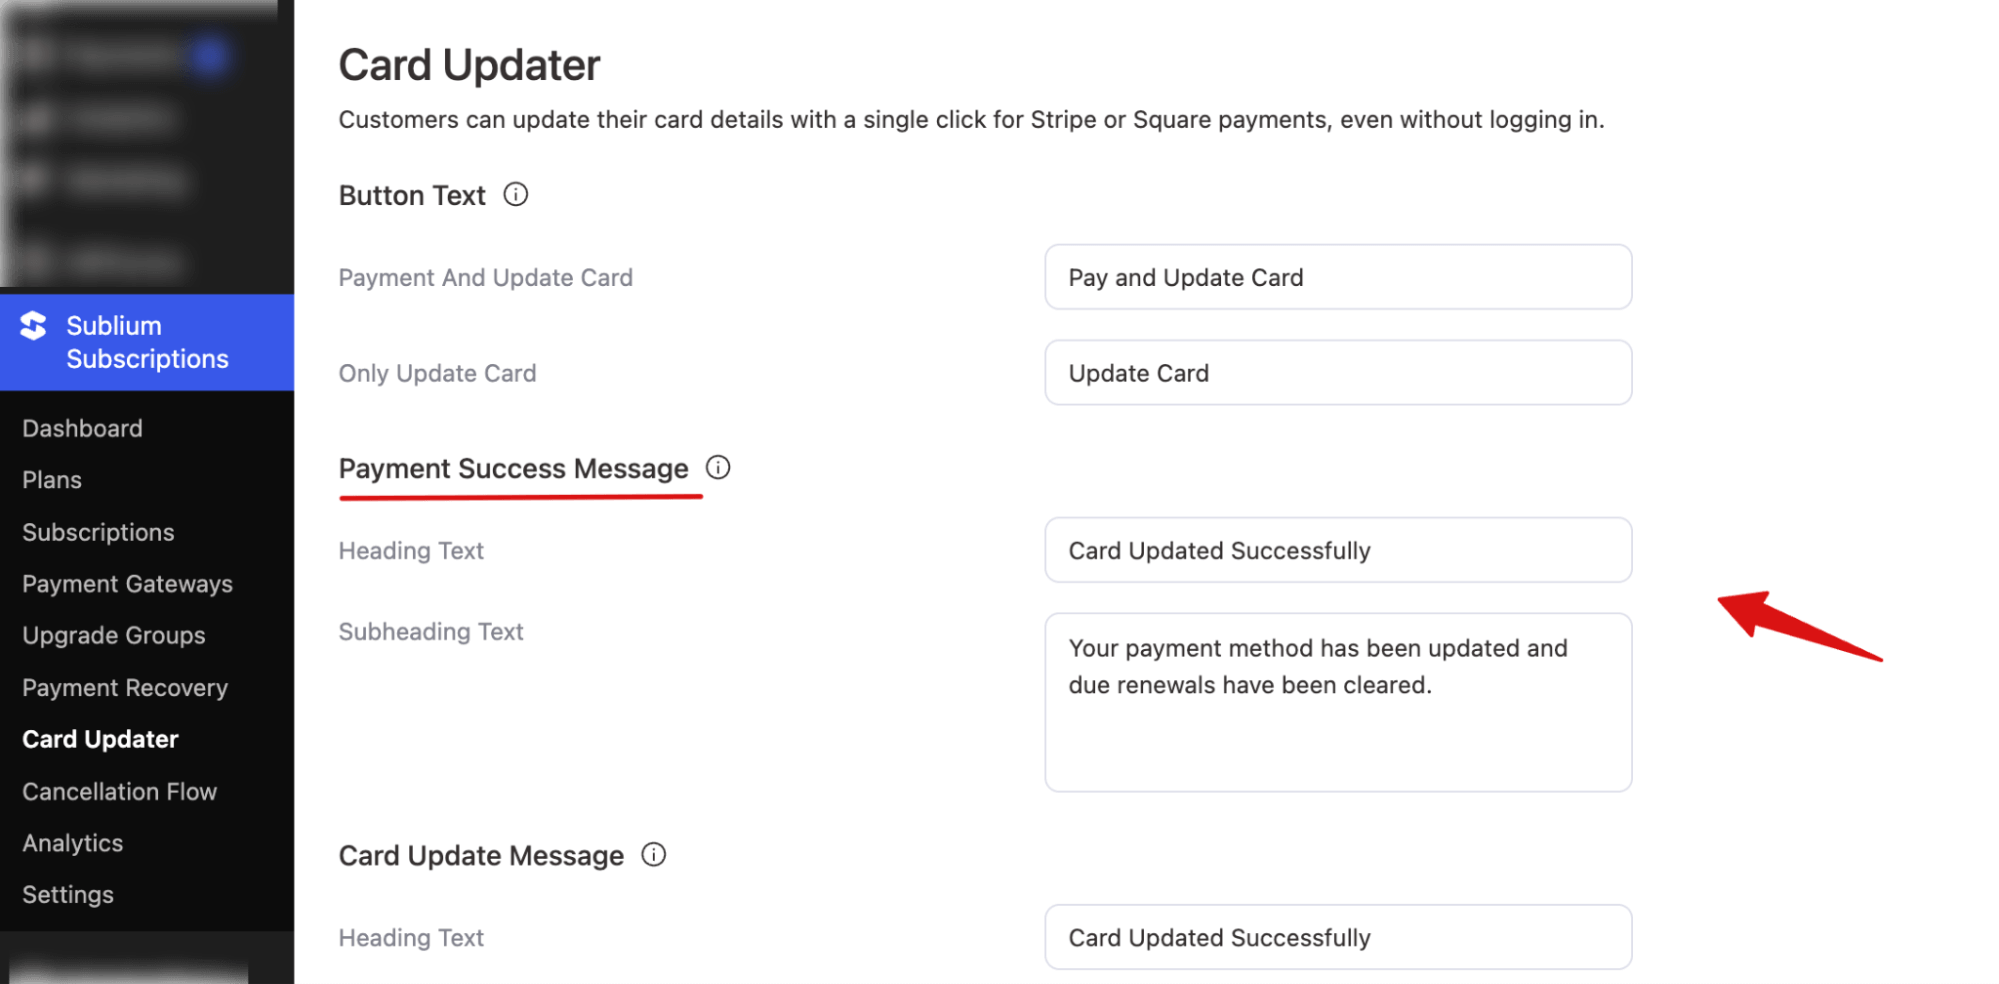This screenshot has width=1999, height=984.
Task: Go to Payment Gateways
Action: pyautogui.click(x=127, y=584)
